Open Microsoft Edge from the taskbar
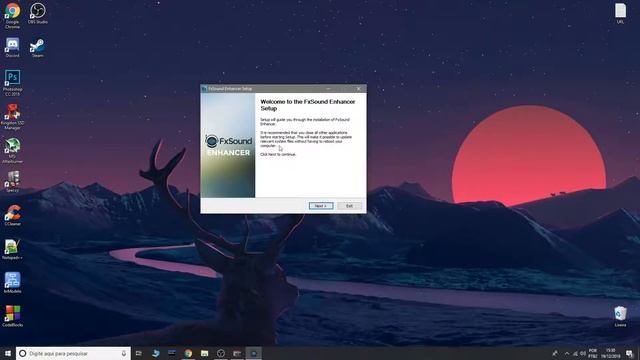 tap(156, 353)
